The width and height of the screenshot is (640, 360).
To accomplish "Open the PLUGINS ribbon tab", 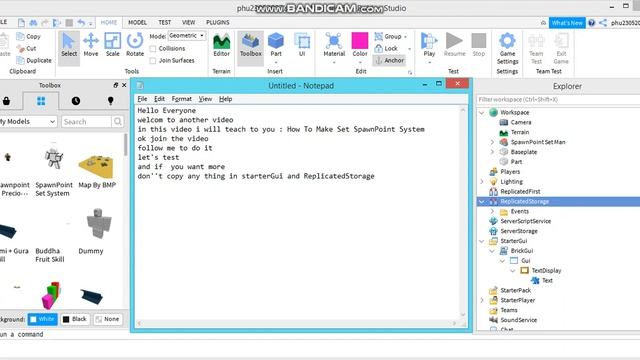I will point(218,22).
